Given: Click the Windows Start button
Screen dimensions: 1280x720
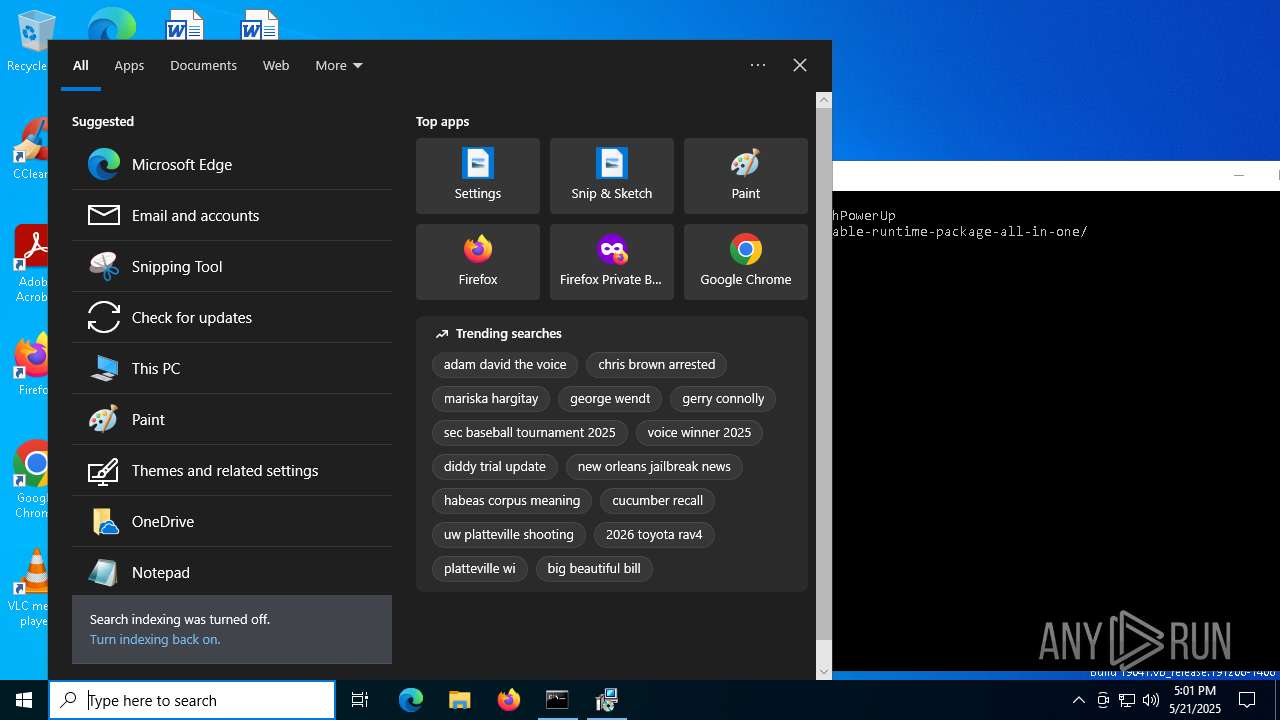Looking at the screenshot, I should coord(24,700).
